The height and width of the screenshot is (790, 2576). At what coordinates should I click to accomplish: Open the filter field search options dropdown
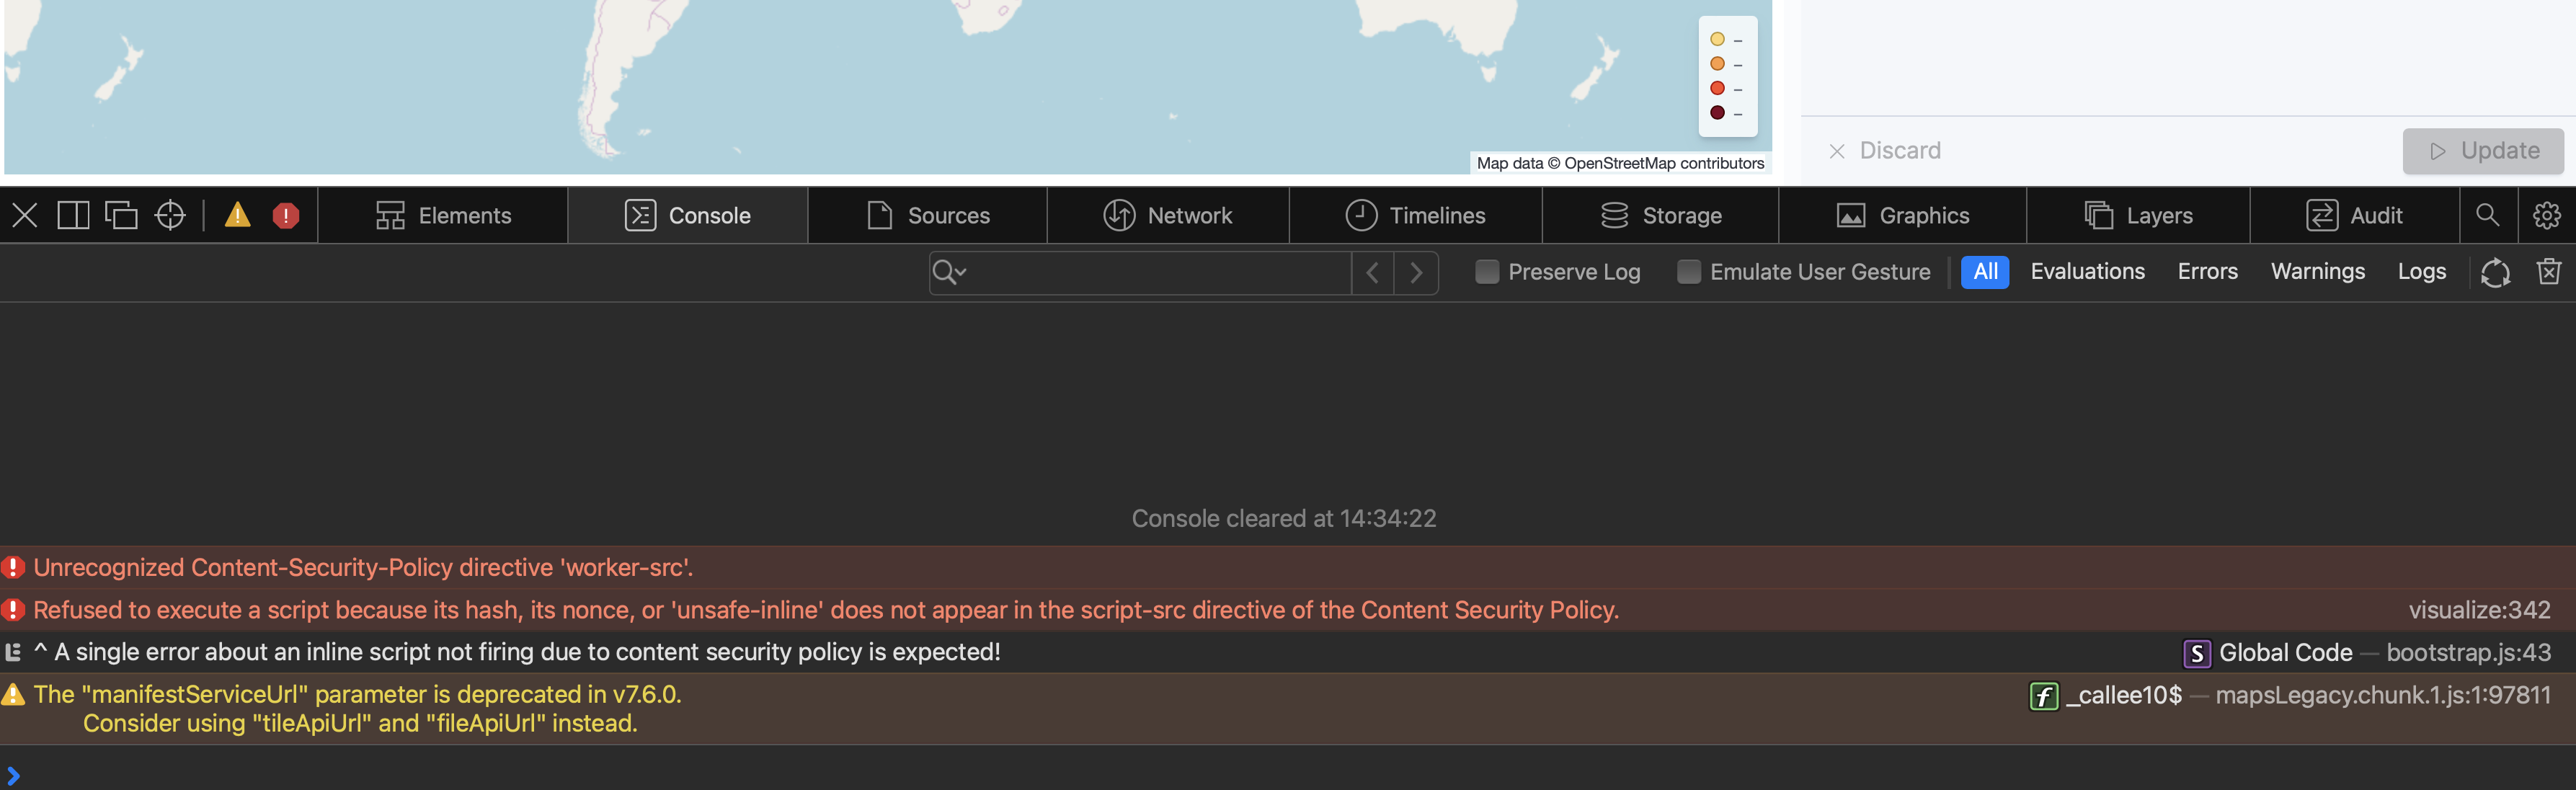948,272
